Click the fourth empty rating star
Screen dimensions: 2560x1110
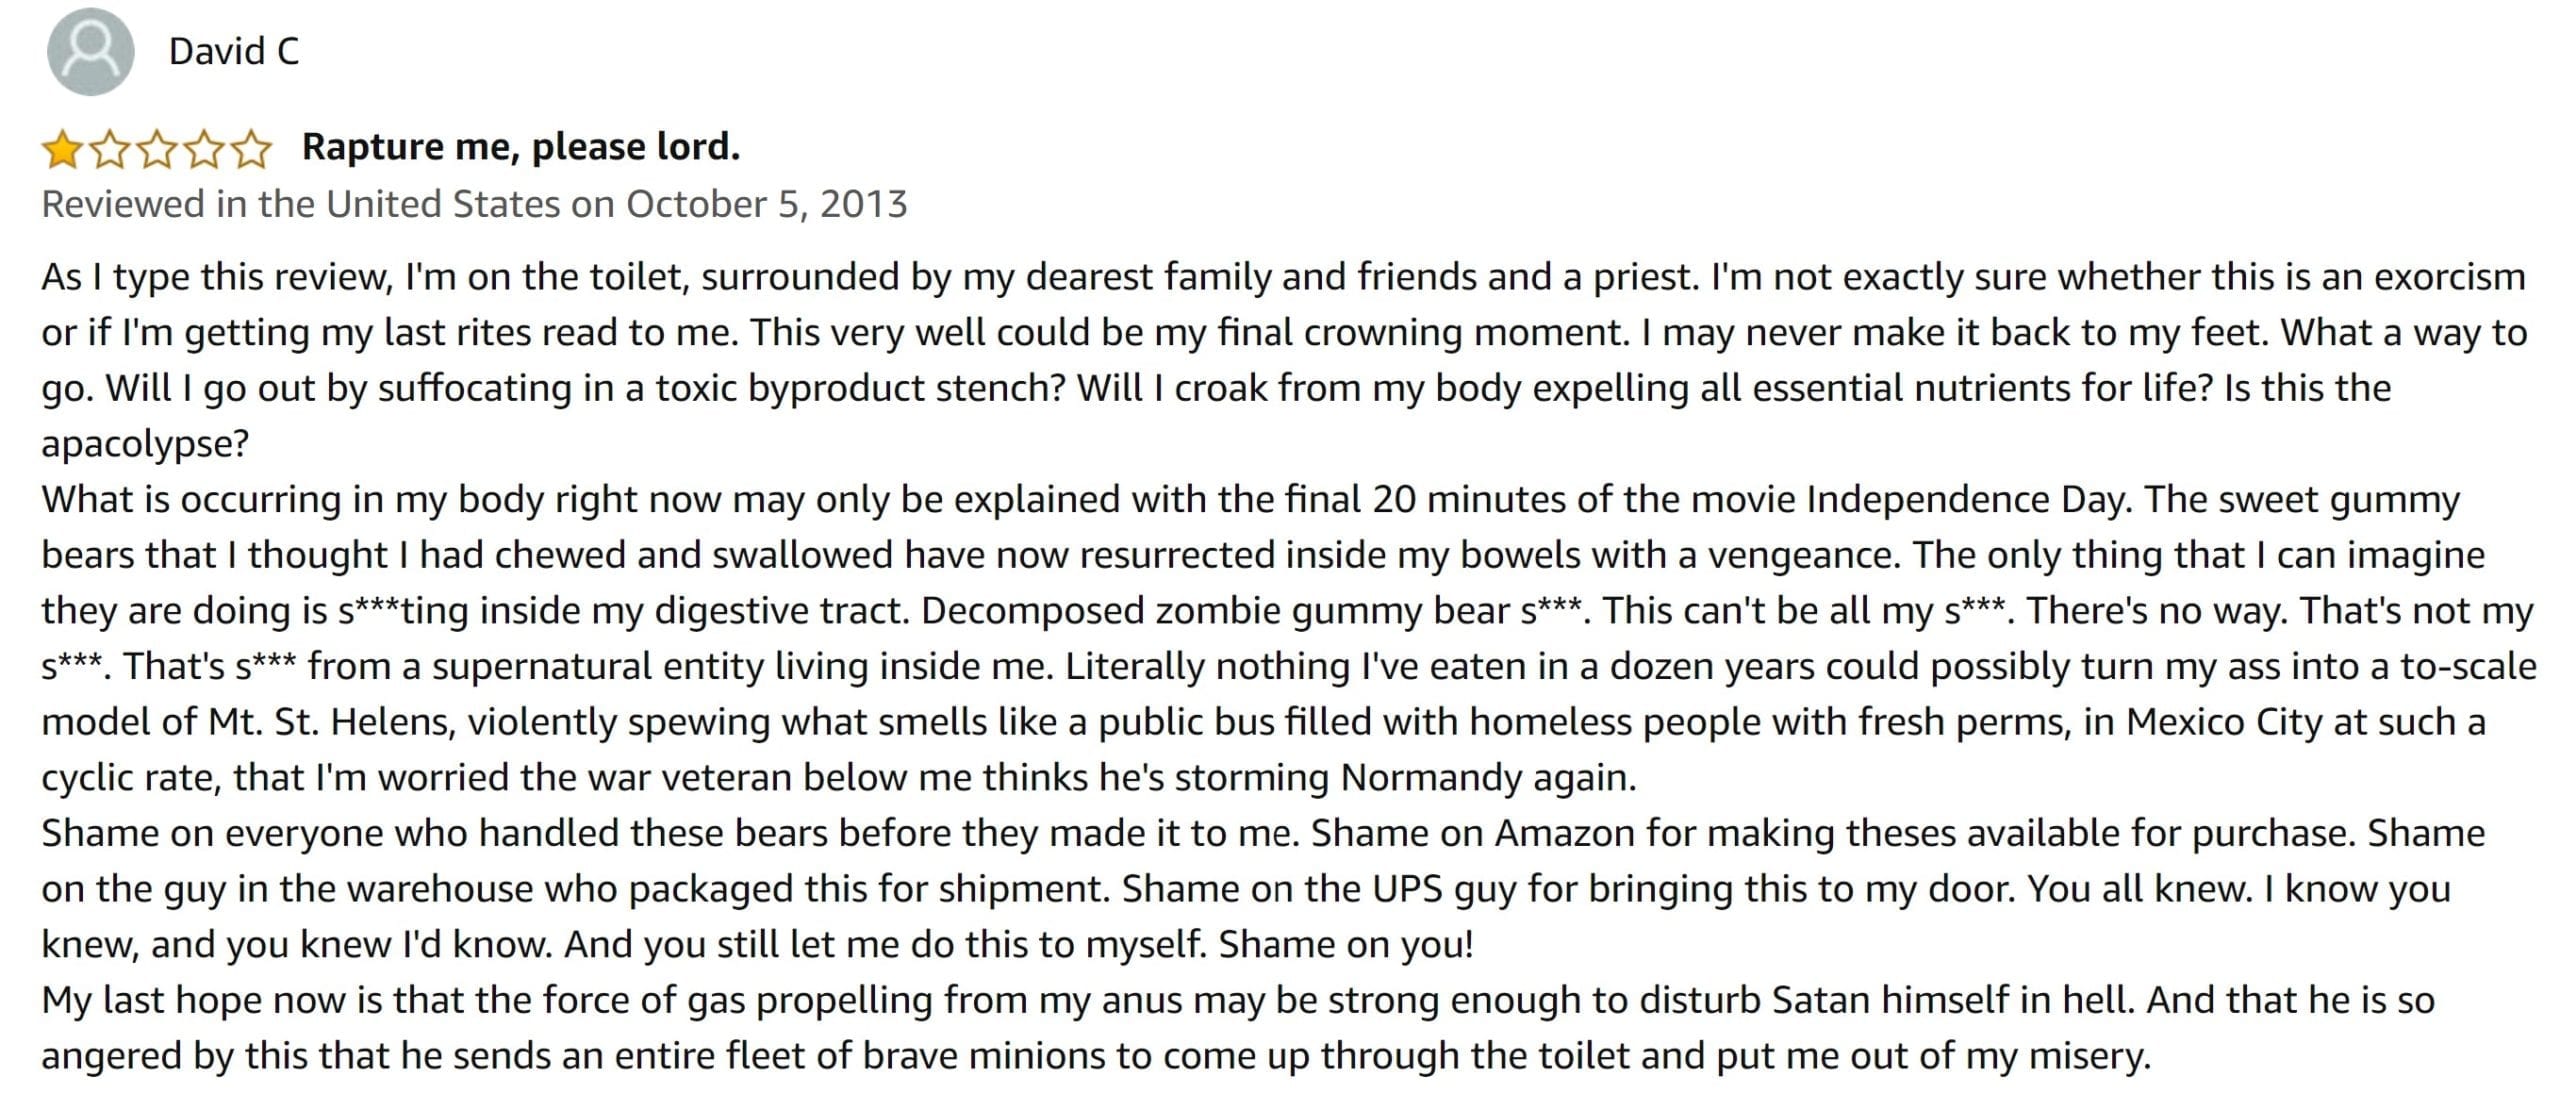pyautogui.click(x=204, y=150)
